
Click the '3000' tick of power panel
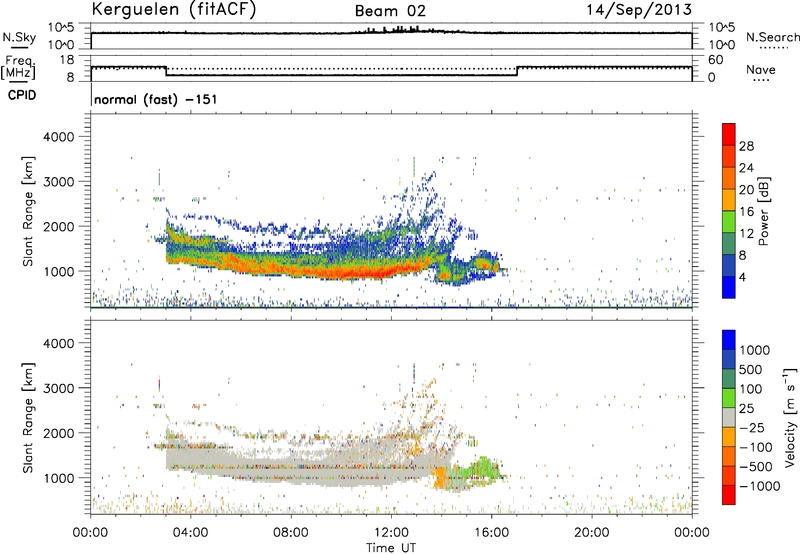pos(59,182)
